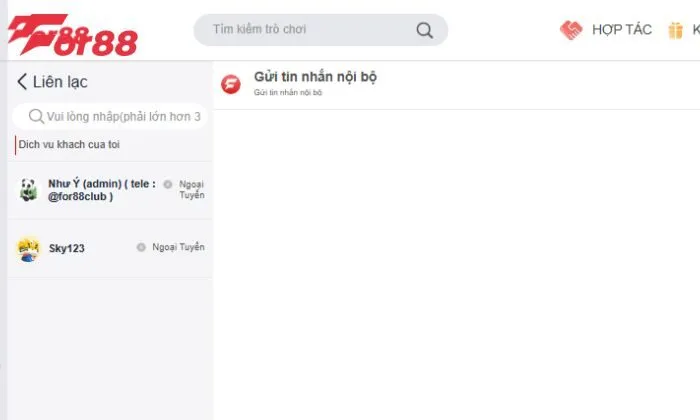Click the Liên lạc panel title
Image resolution: width=700 pixels, height=420 pixels.
pyautogui.click(x=60, y=82)
